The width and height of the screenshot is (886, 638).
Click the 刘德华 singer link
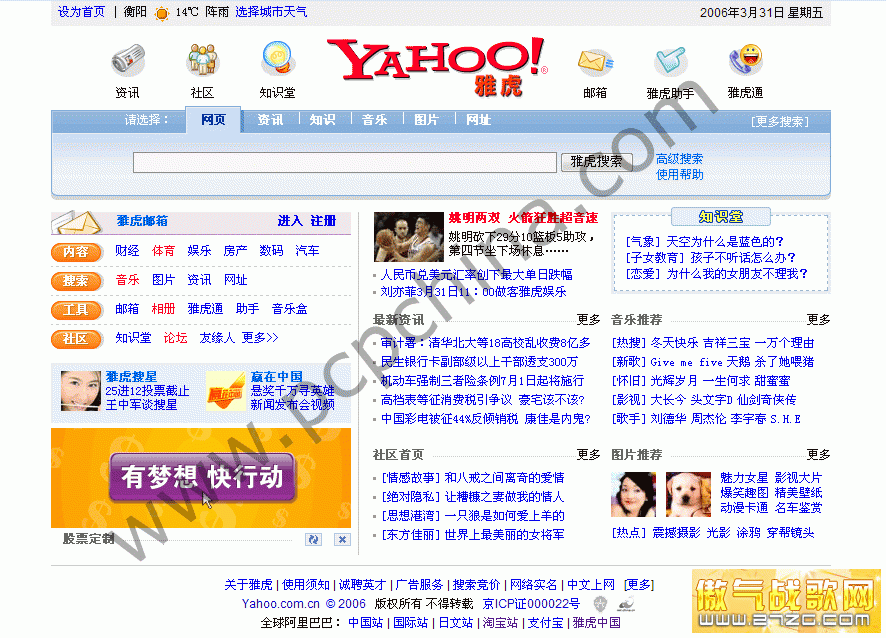(667, 419)
